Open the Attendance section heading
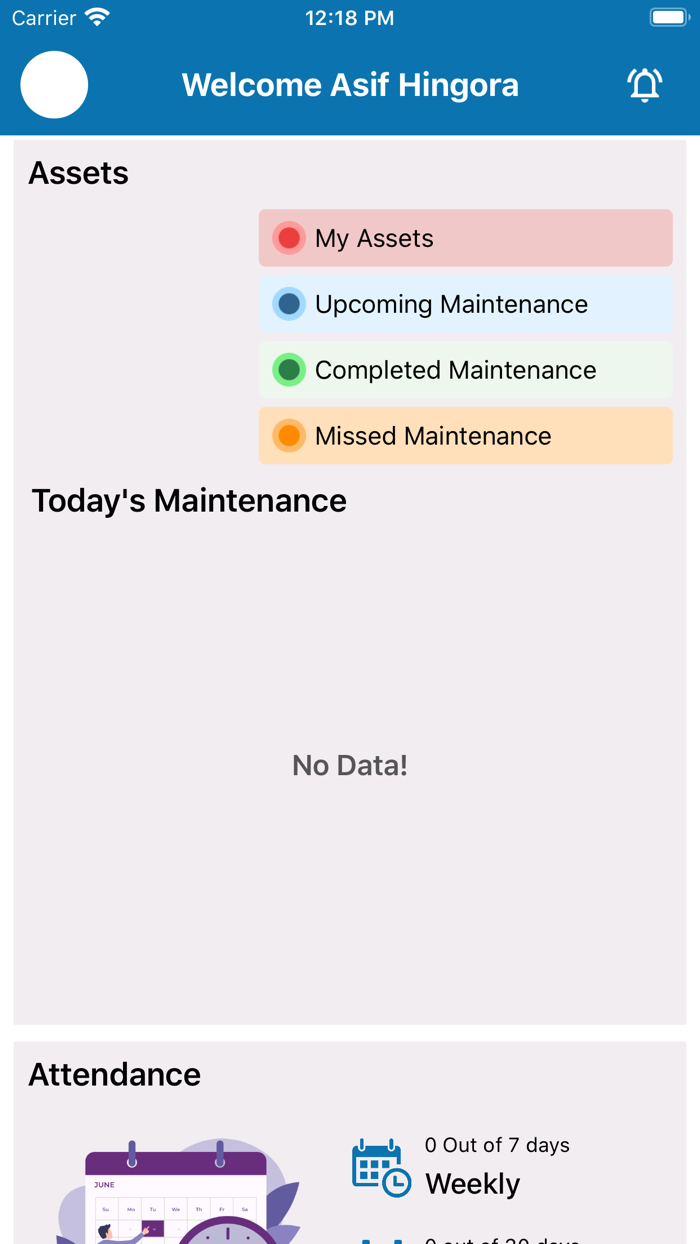 [x=115, y=1074]
